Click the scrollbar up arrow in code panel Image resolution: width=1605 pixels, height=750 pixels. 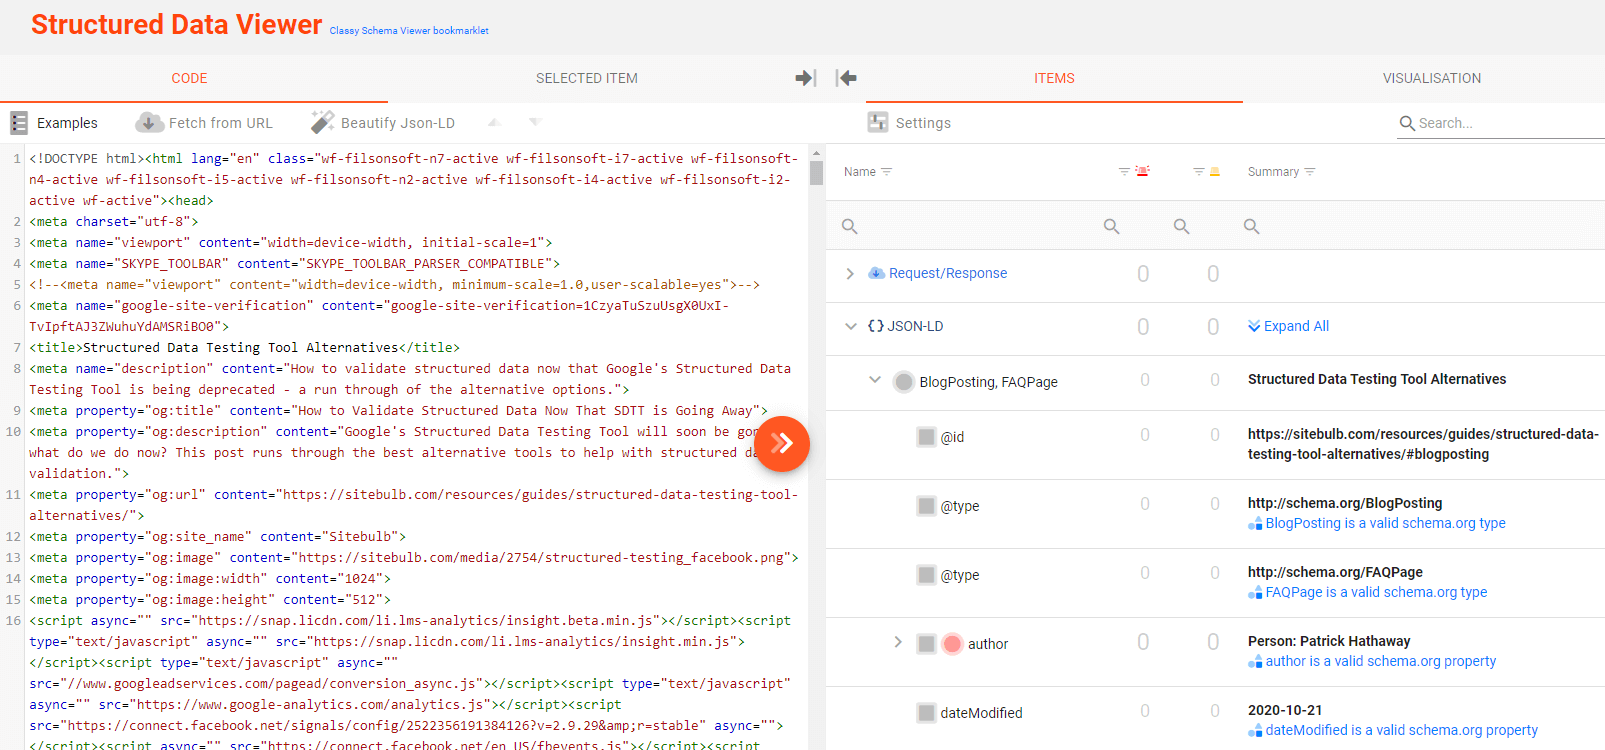coord(816,153)
